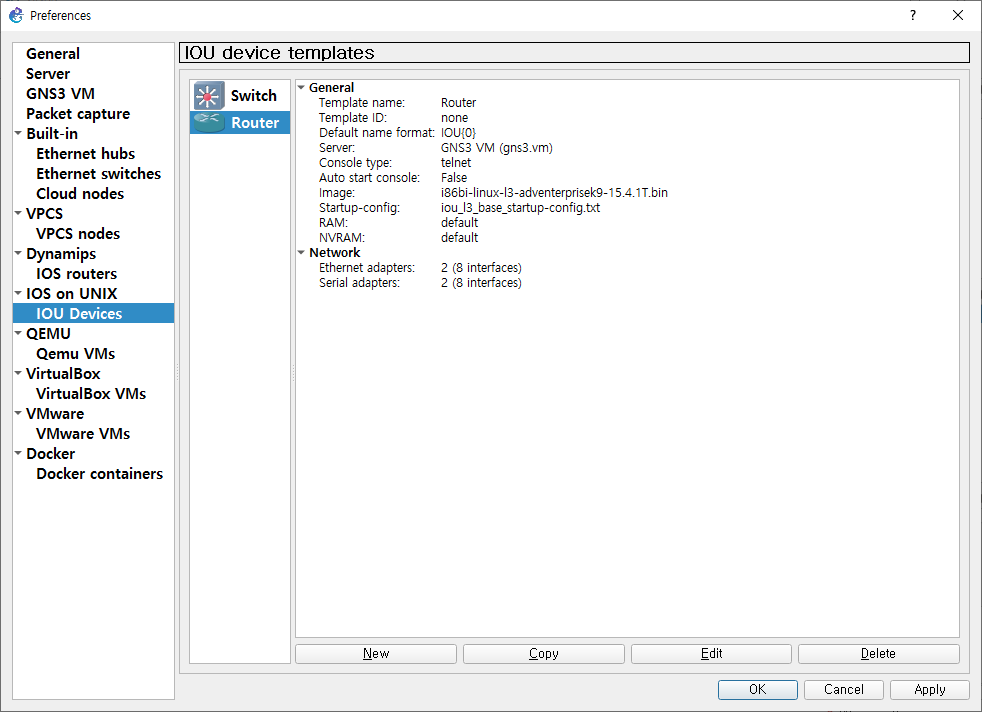The height and width of the screenshot is (712, 982).
Task: Collapse the General details group
Action: click(x=301, y=87)
